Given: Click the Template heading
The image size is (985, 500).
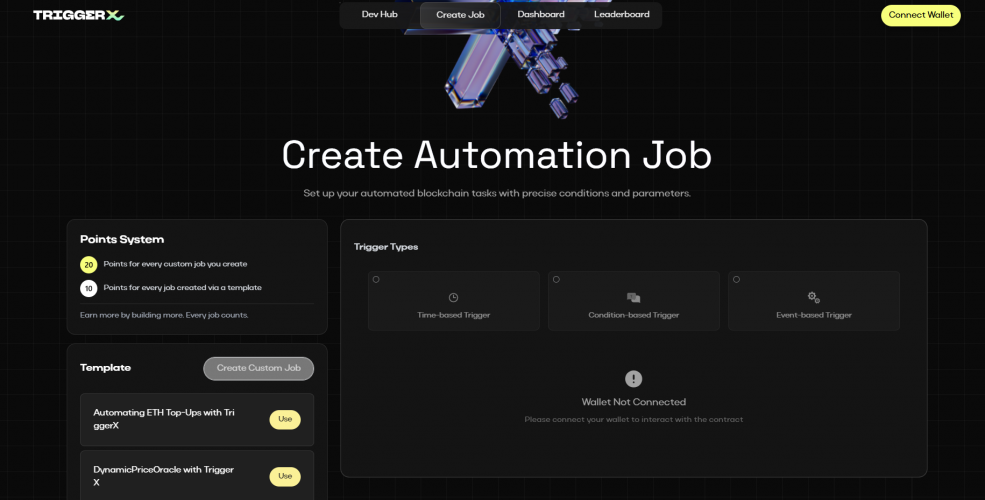Looking at the screenshot, I should [x=106, y=367].
